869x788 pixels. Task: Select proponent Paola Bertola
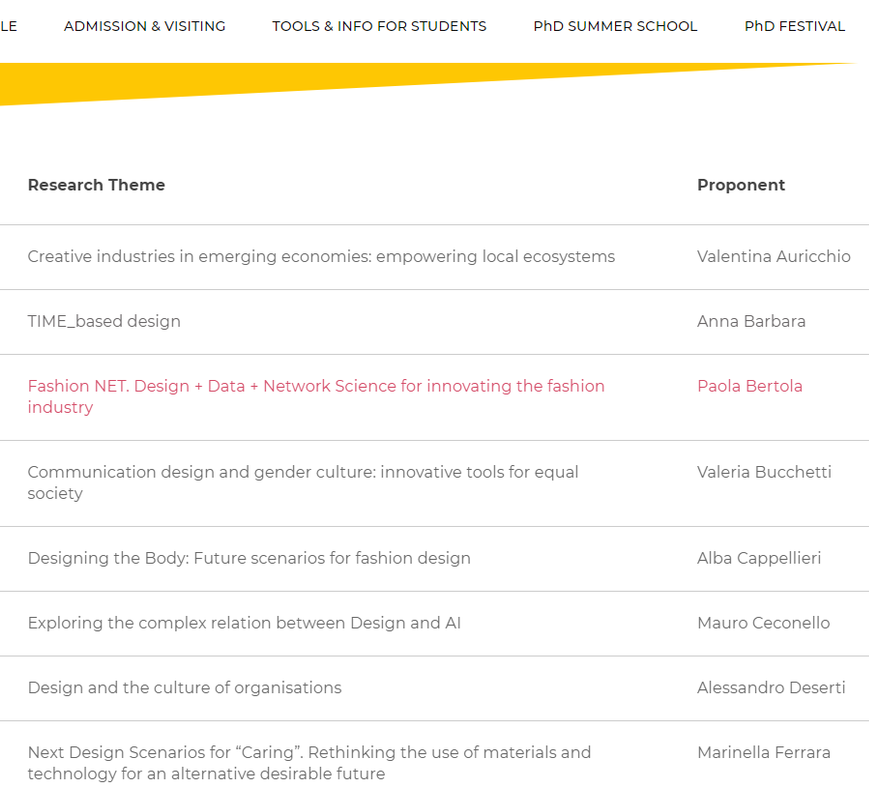tap(749, 386)
